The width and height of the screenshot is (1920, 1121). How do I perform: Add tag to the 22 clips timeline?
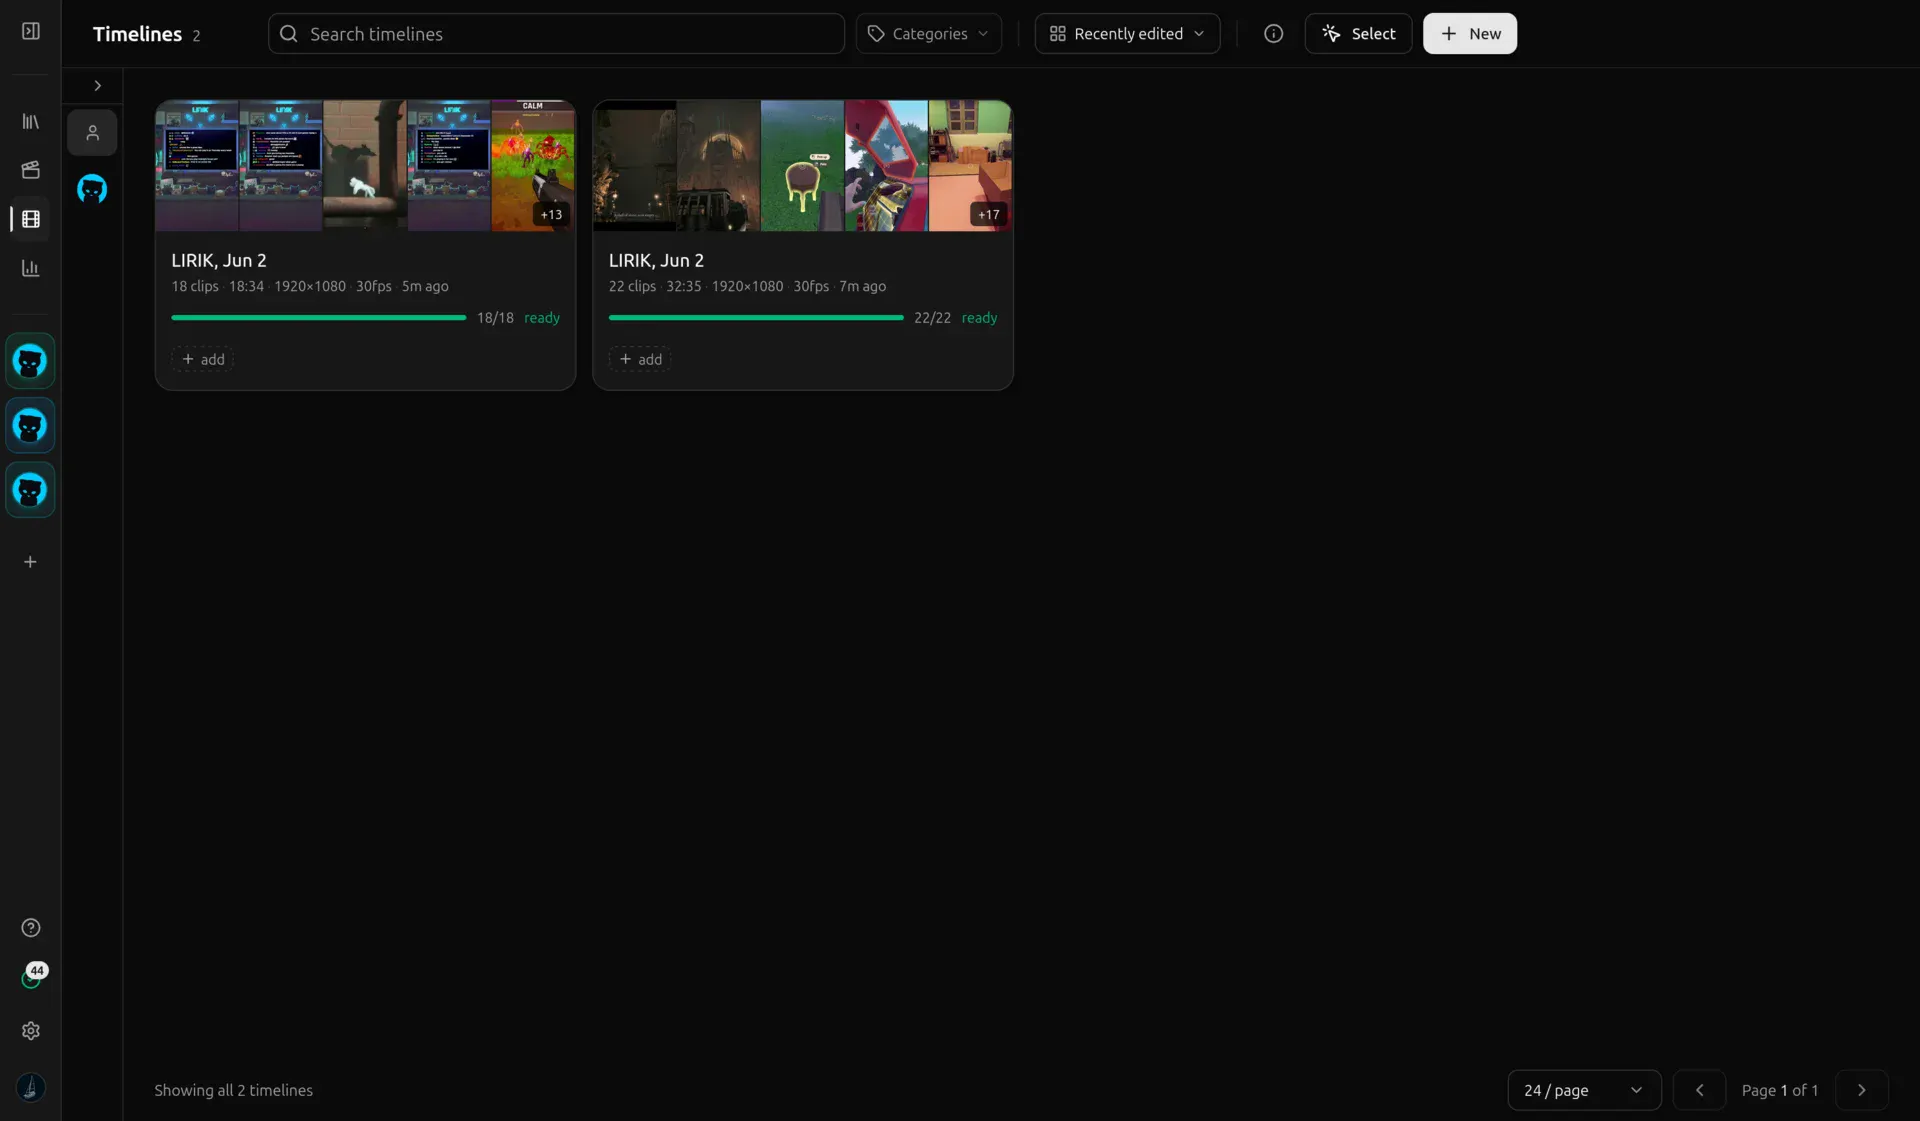pos(640,359)
